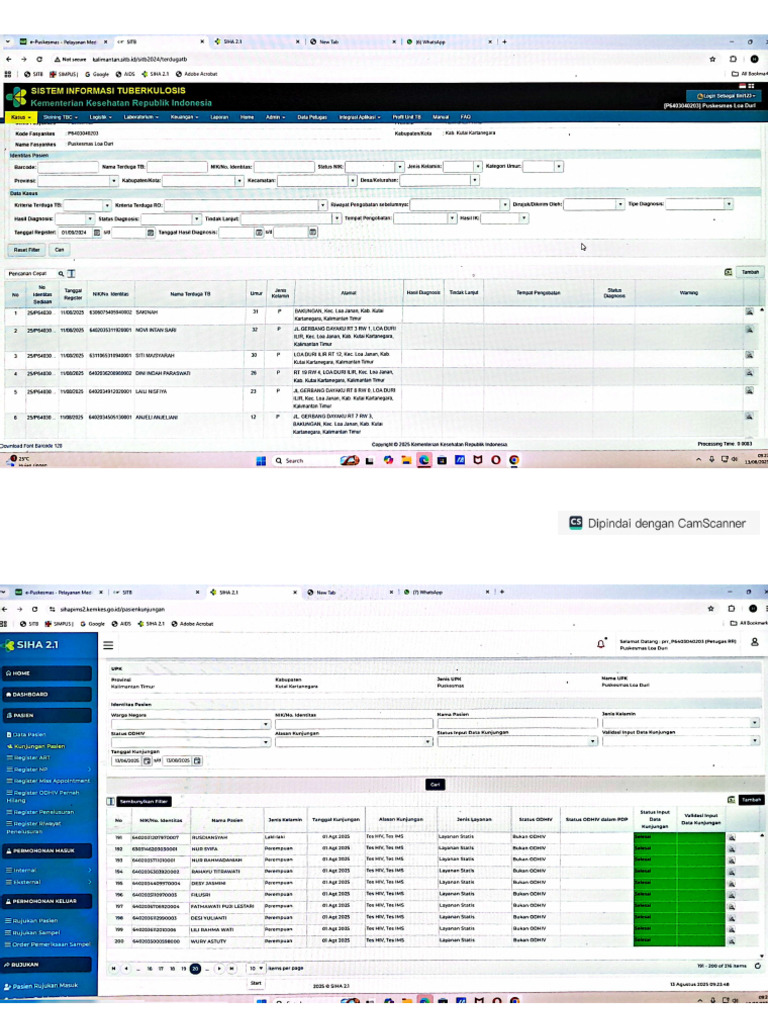Click Reset Filter button in SITB
The image size is (768, 1024).
[x=27, y=250]
